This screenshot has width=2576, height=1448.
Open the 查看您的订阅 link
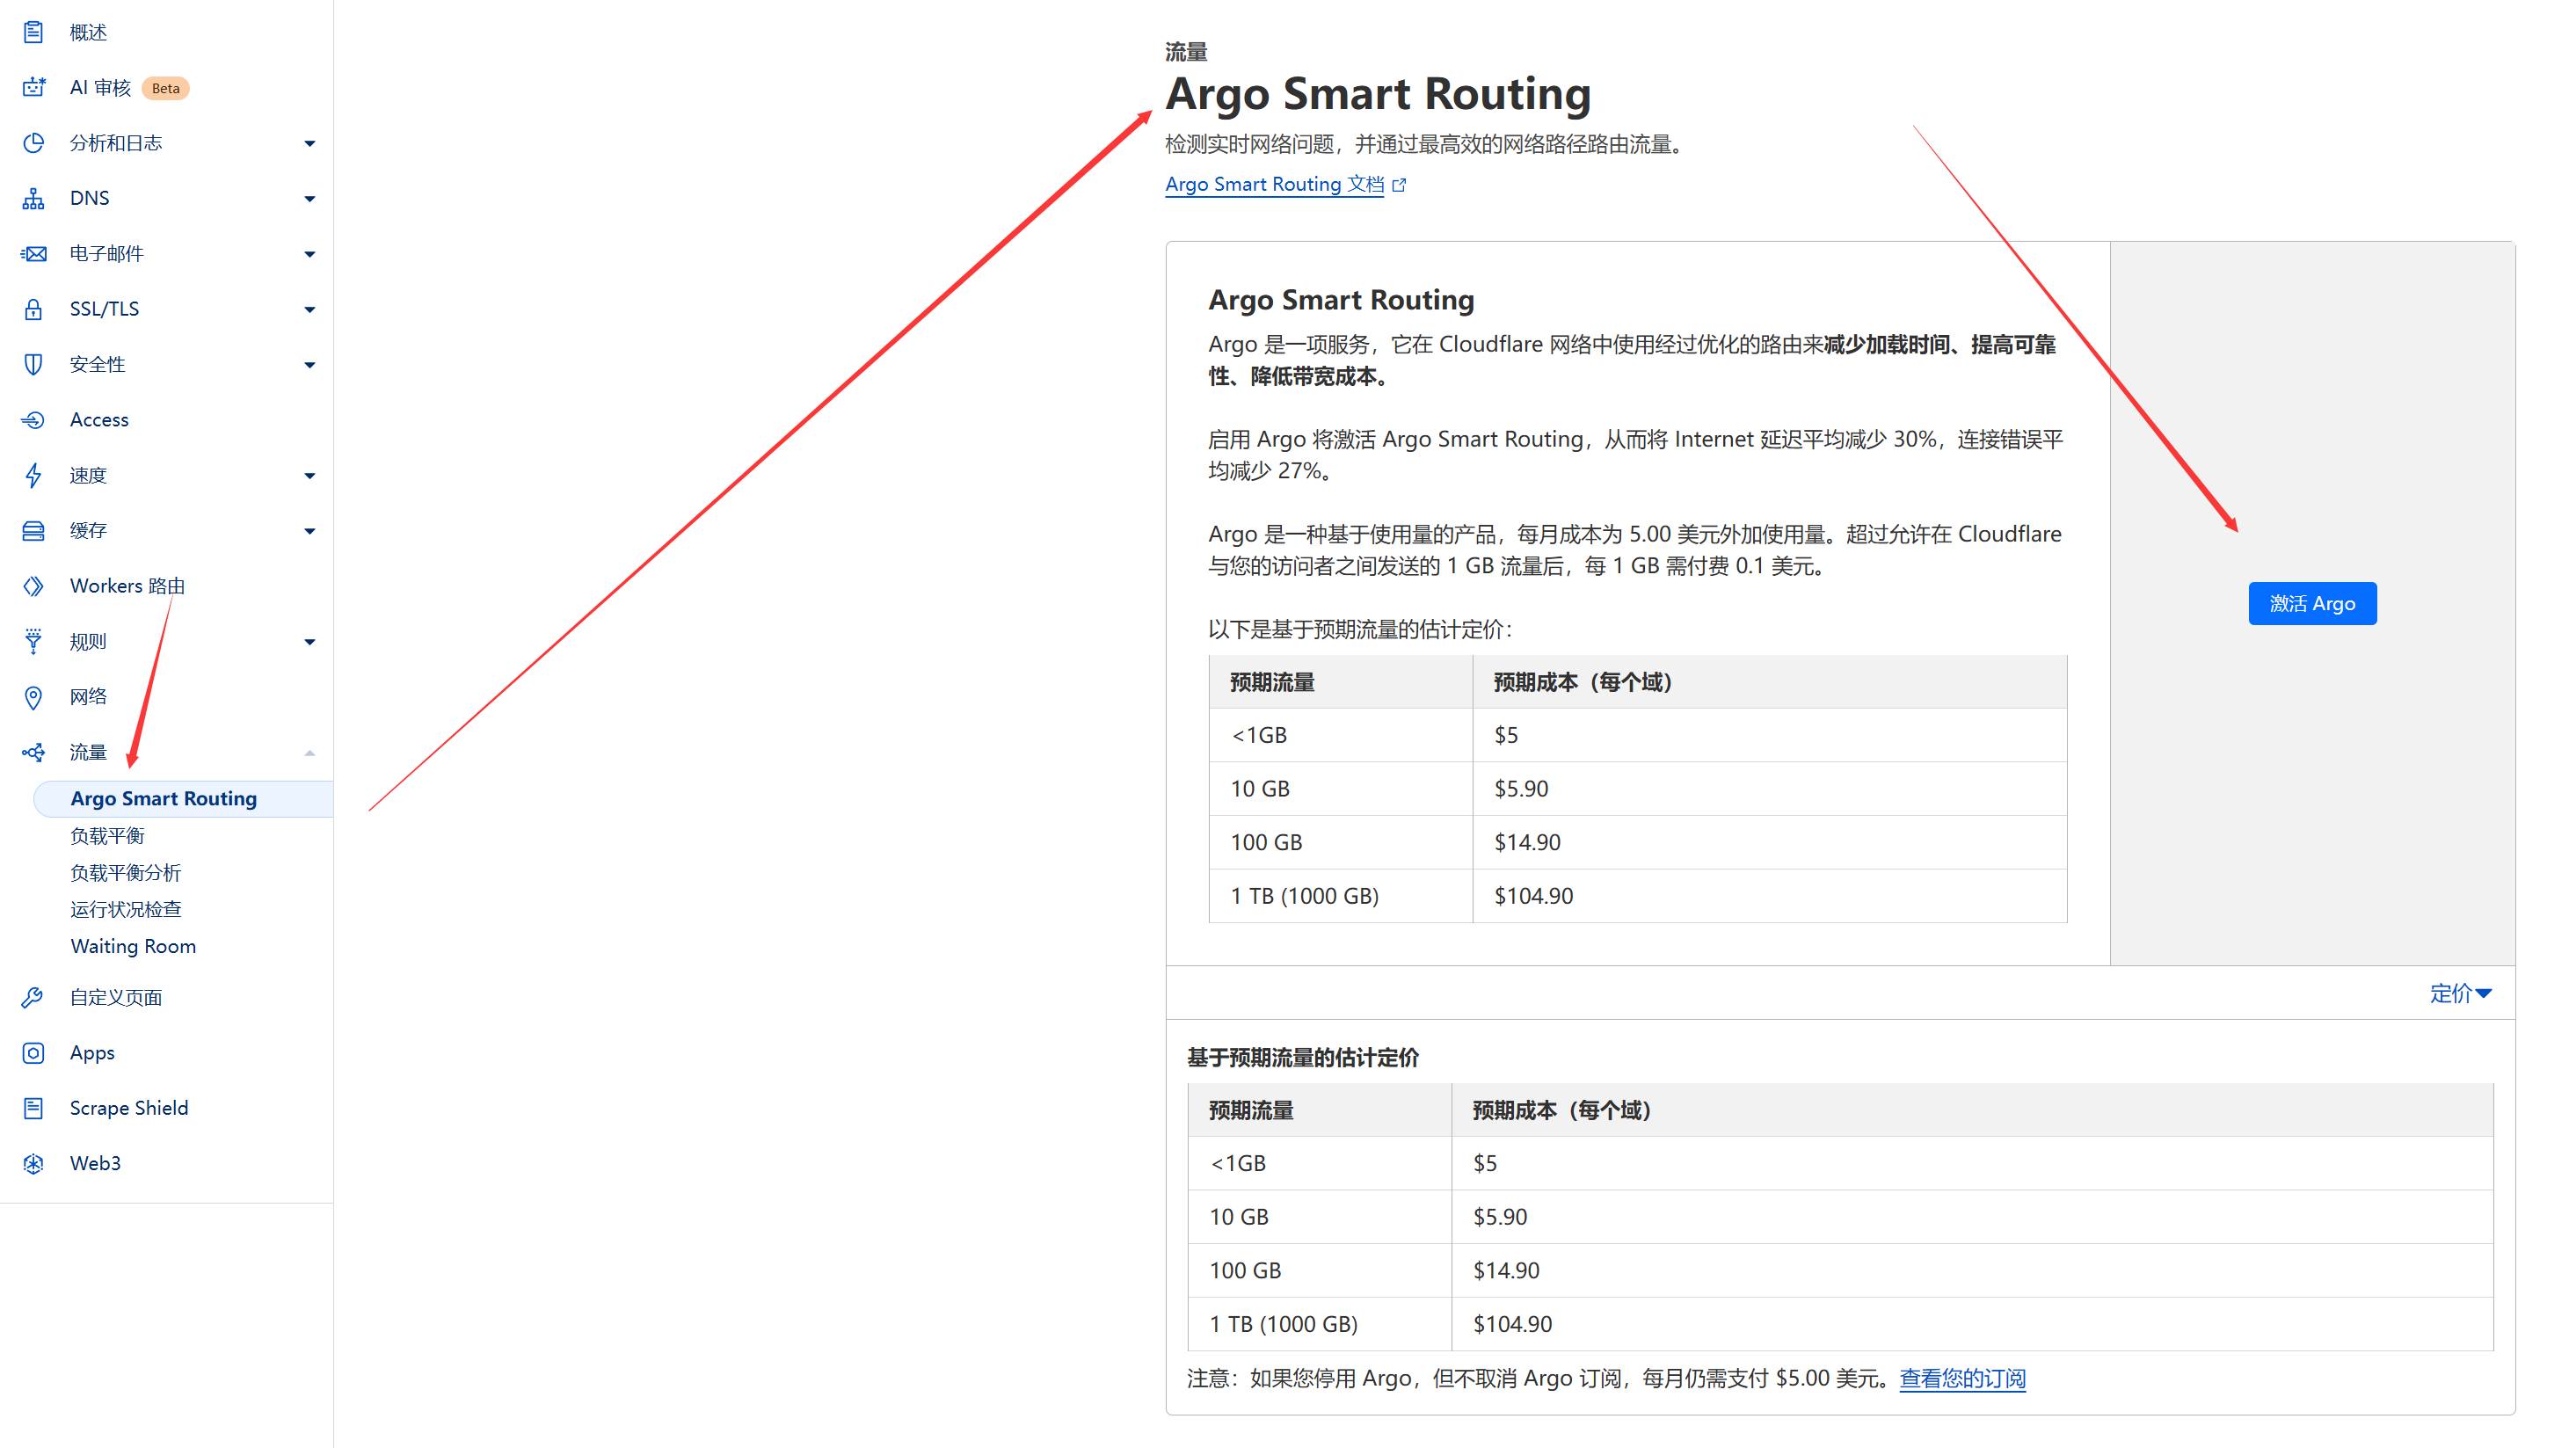point(1962,1378)
